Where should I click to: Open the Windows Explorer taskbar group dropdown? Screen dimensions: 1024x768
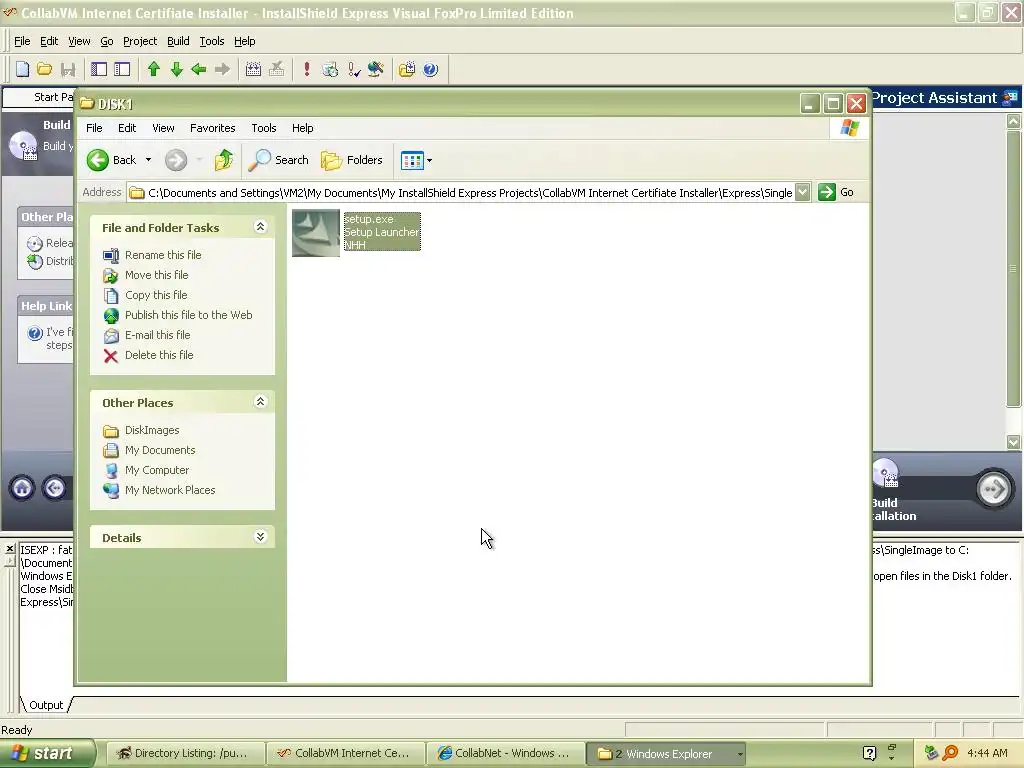point(739,754)
